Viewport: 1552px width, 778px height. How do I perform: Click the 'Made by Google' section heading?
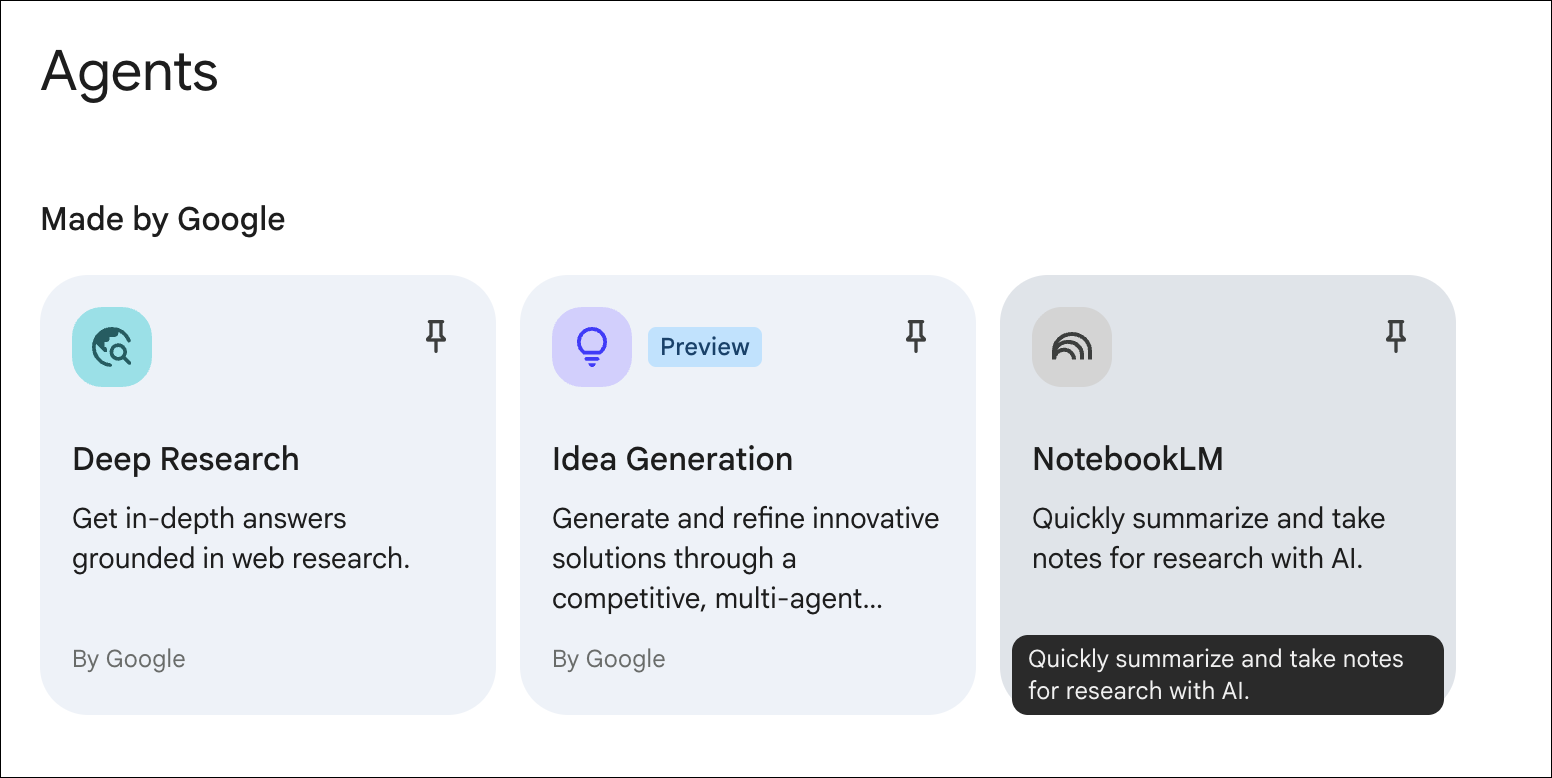(163, 219)
